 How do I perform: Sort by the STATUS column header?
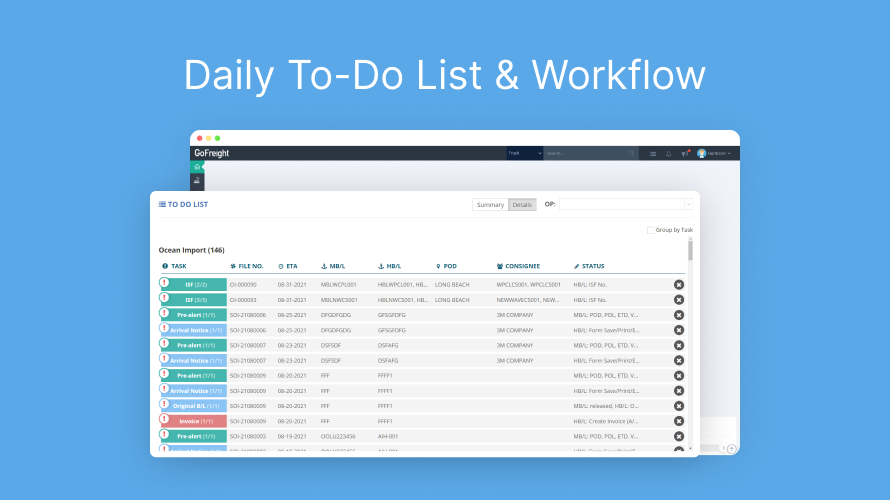(589, 266)
